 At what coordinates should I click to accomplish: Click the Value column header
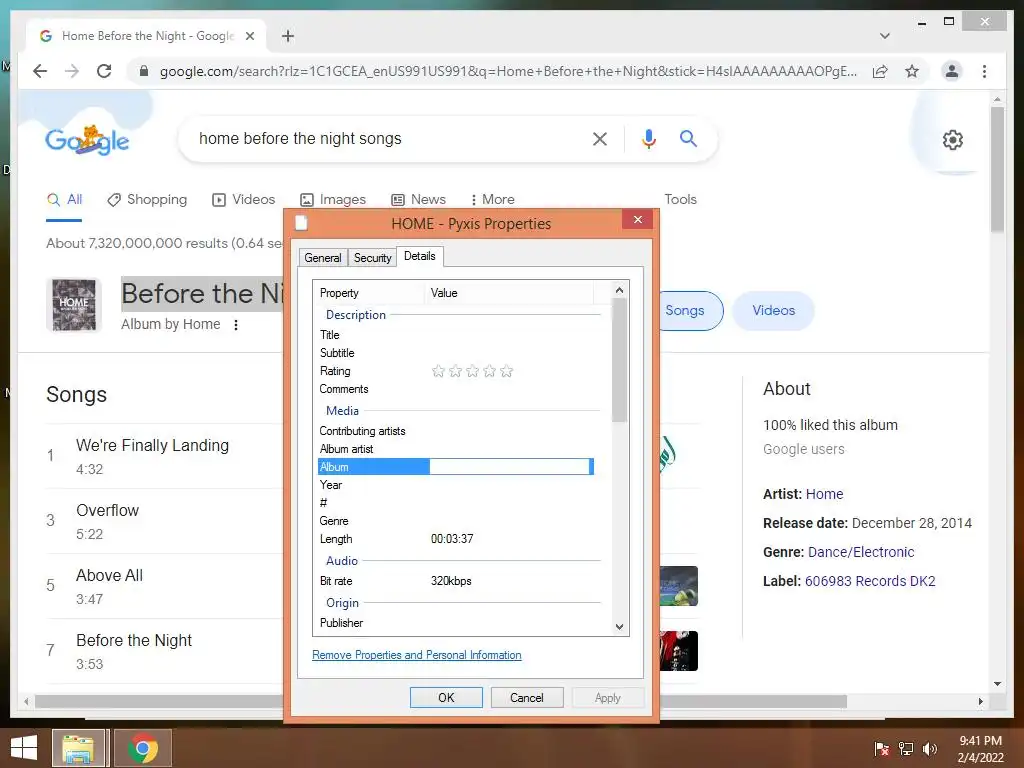pyautogui.click(x=509, y=293)
